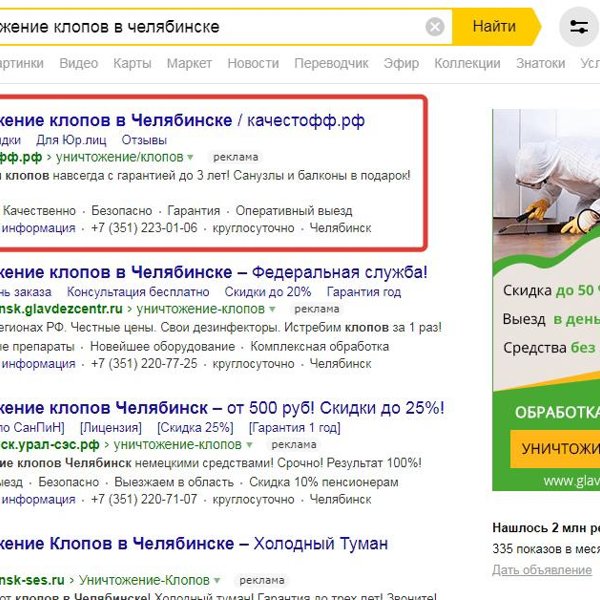Open the Эфир tab
This screenshot has height=600, width=600.
tap(401, 63)
